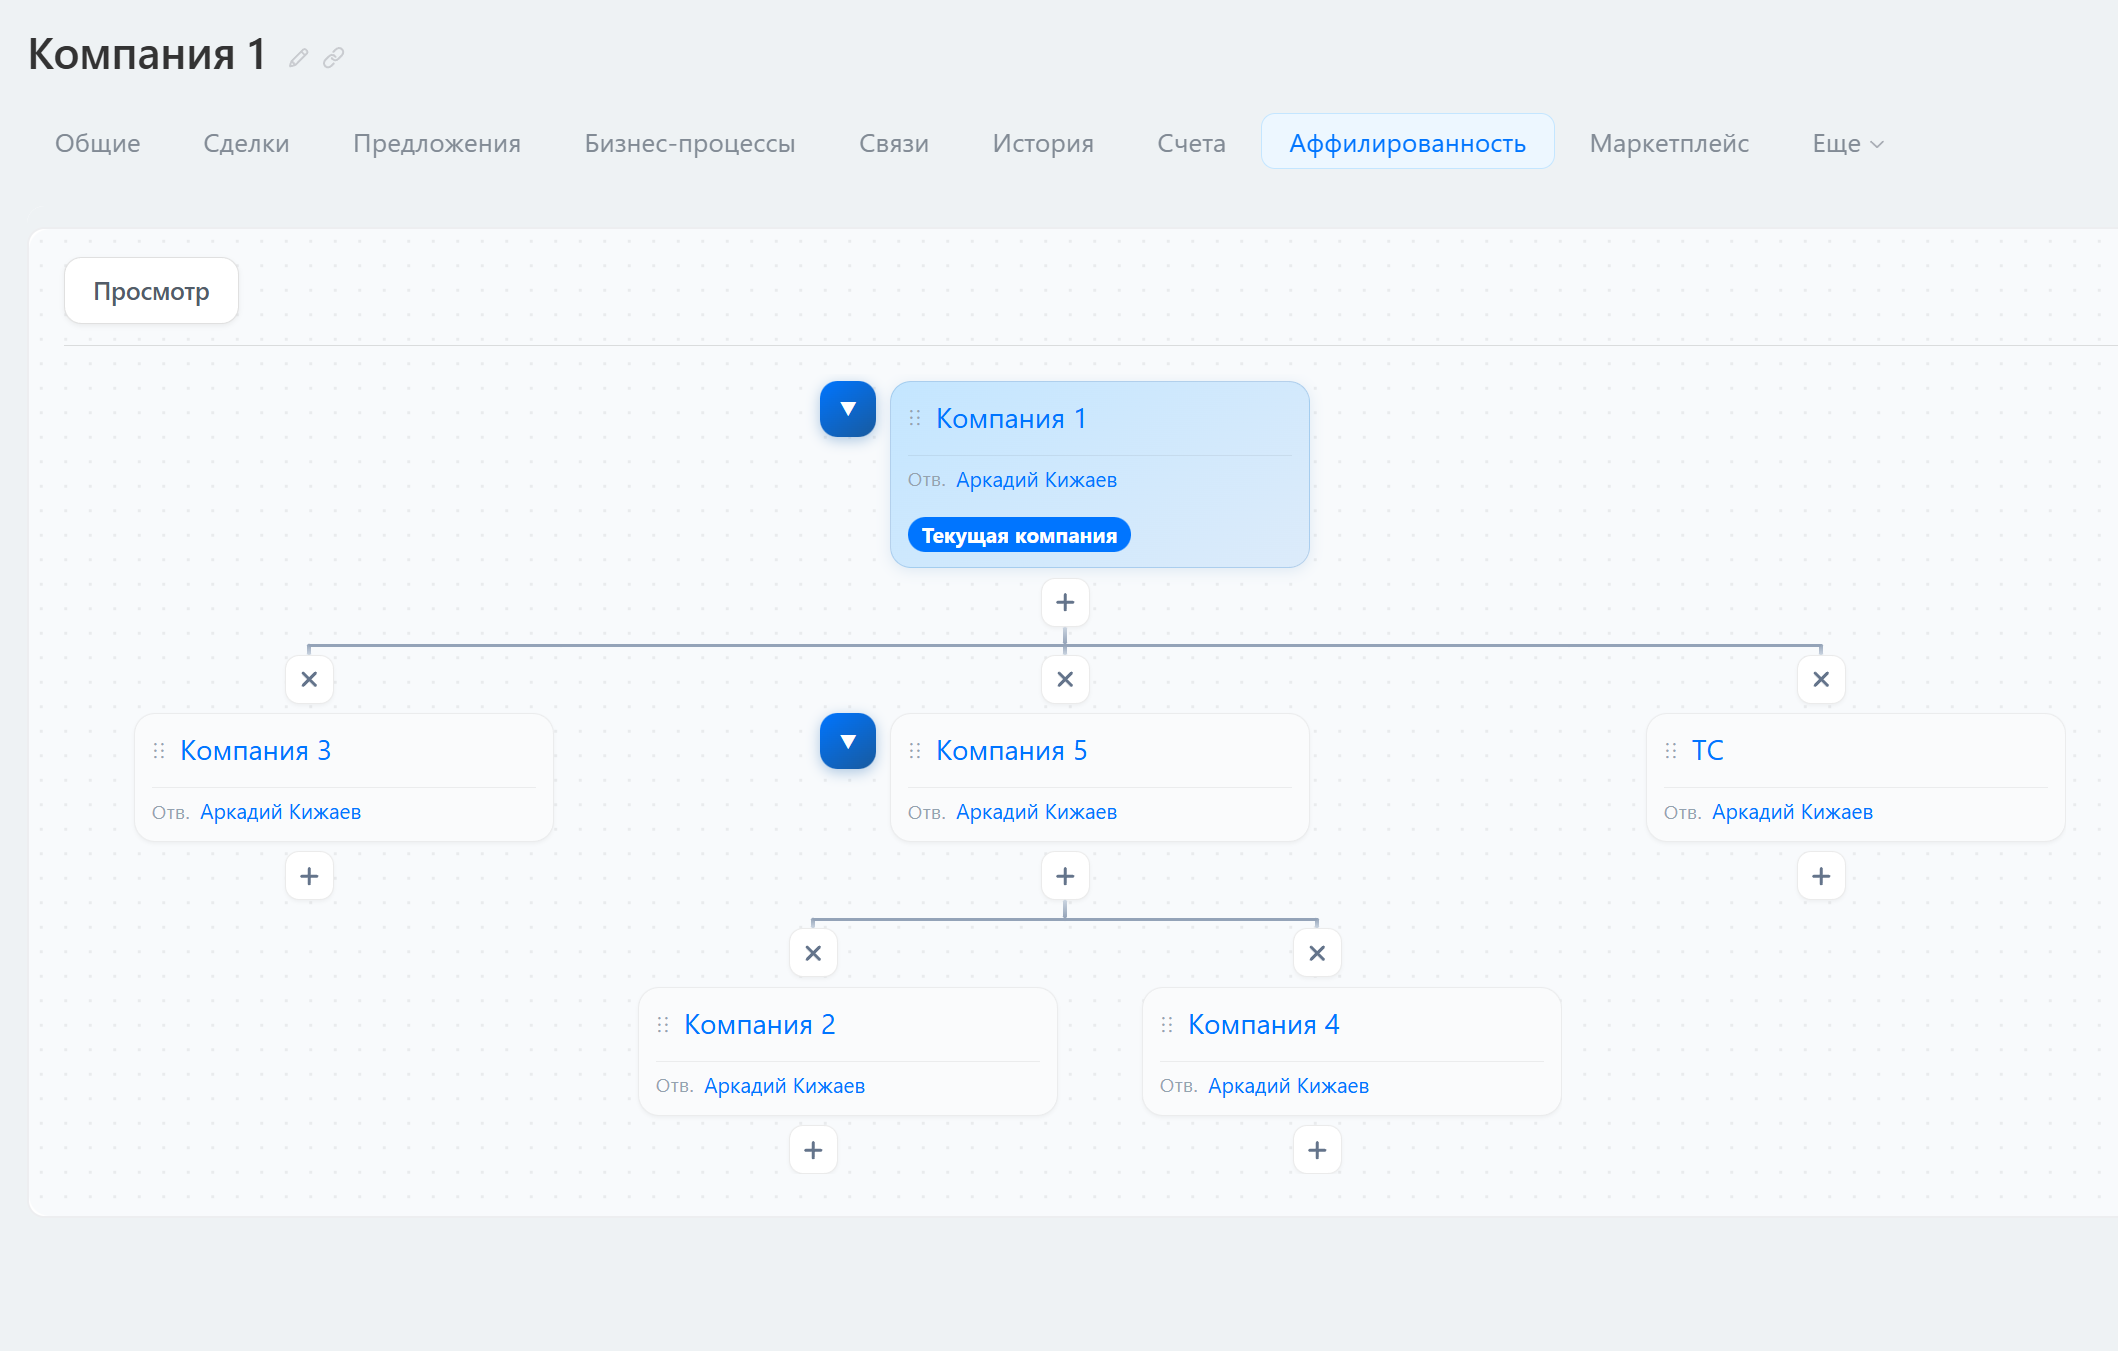
Task: Remove the Компания 3 link with X
Action: click(x=309, y=680)
